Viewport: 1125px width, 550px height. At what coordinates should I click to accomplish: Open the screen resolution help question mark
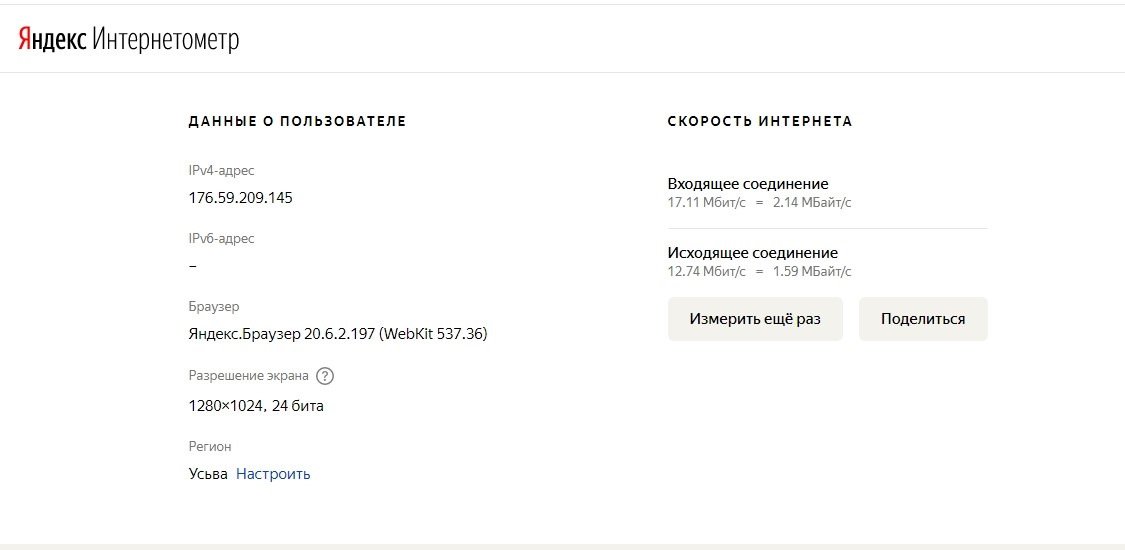325,377
